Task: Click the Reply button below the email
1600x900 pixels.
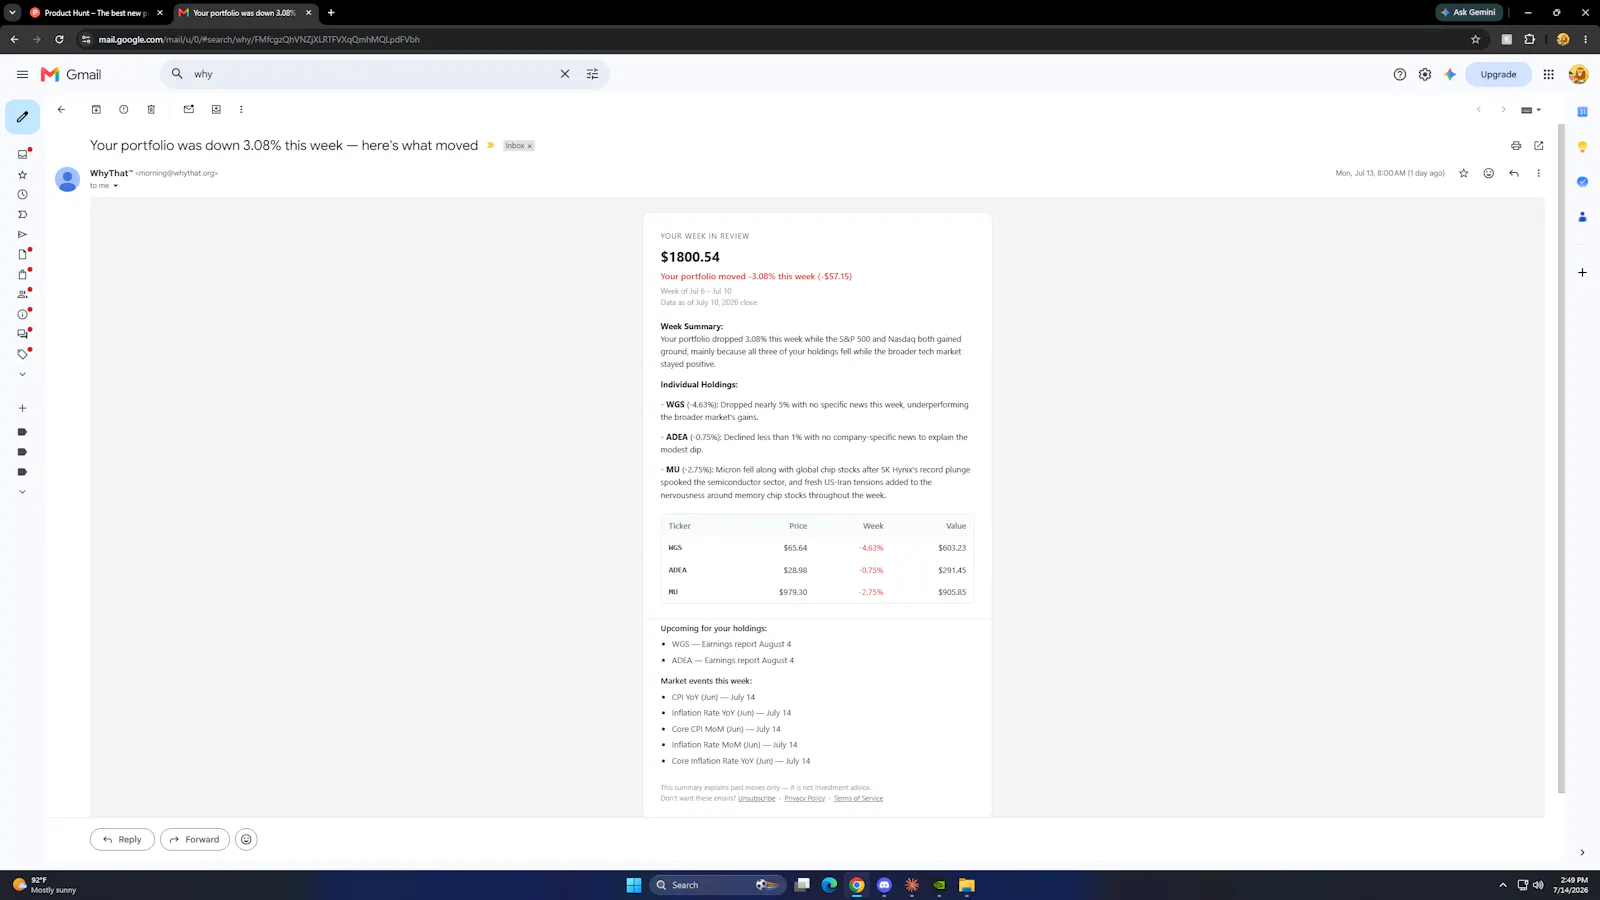Action: 122,839
